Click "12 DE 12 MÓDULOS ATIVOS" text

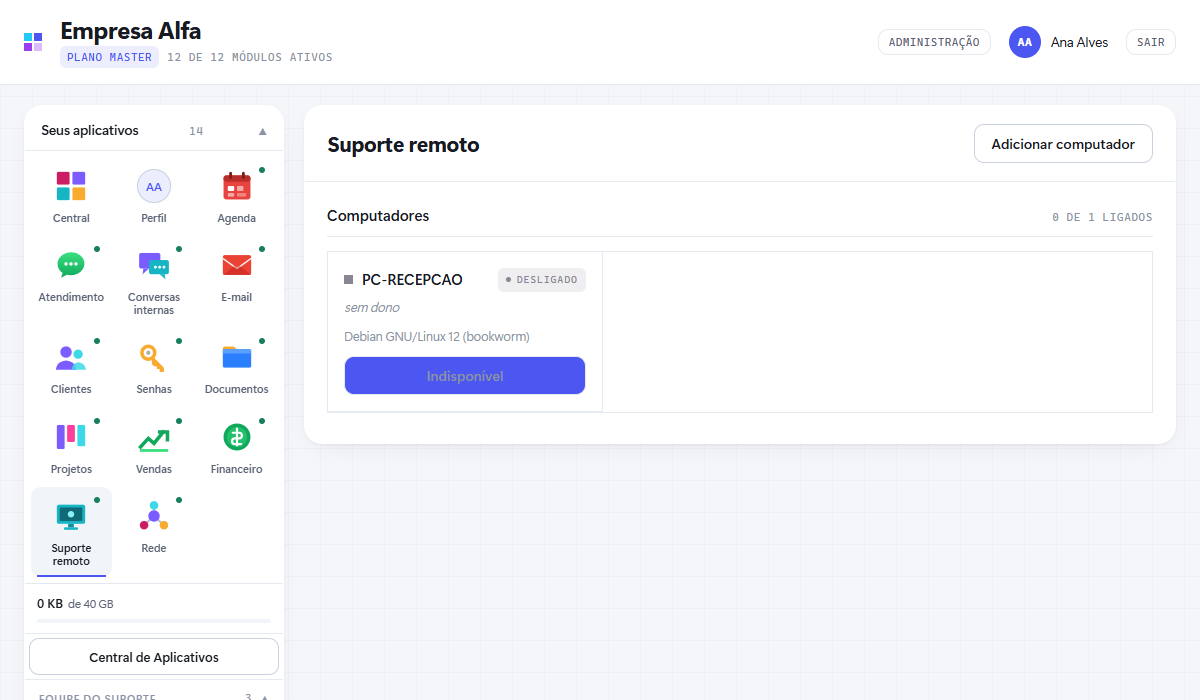click(250, 57)
